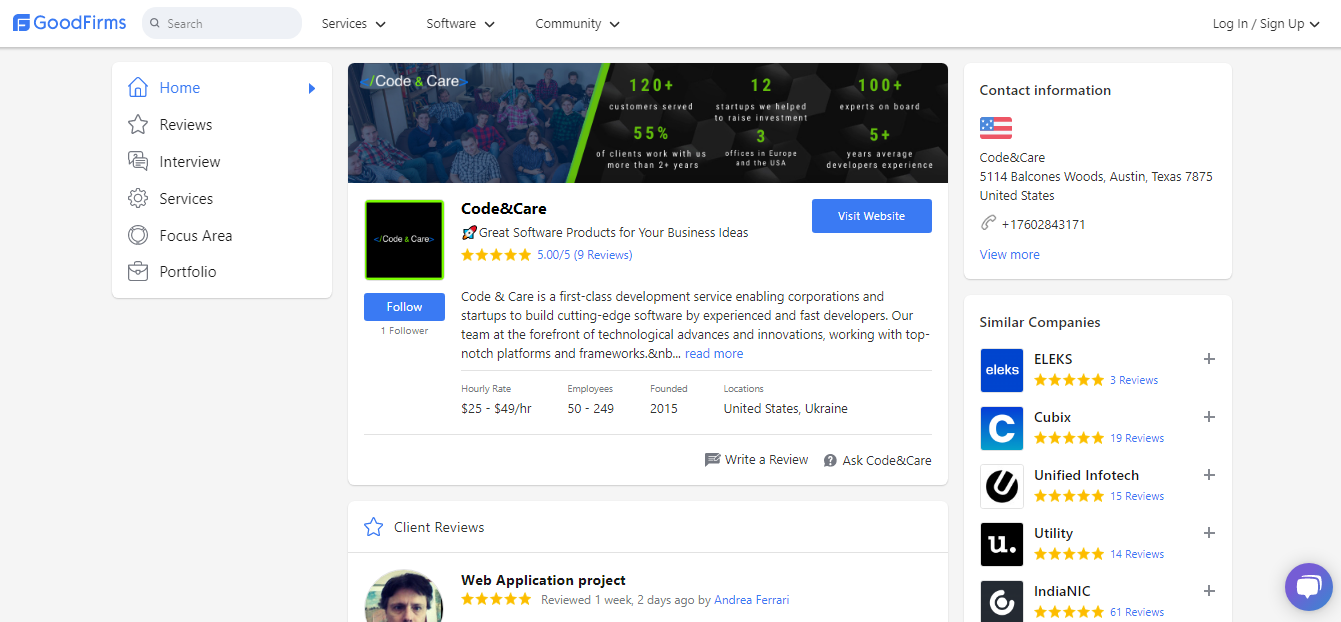Viewport: 1341px width, 622px height.
Task: Open Cubix 19 Reviews link
Action: coord(1137,438)
